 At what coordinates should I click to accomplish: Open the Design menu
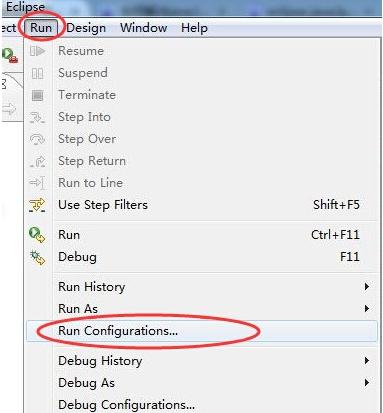[x=86, y=28]
